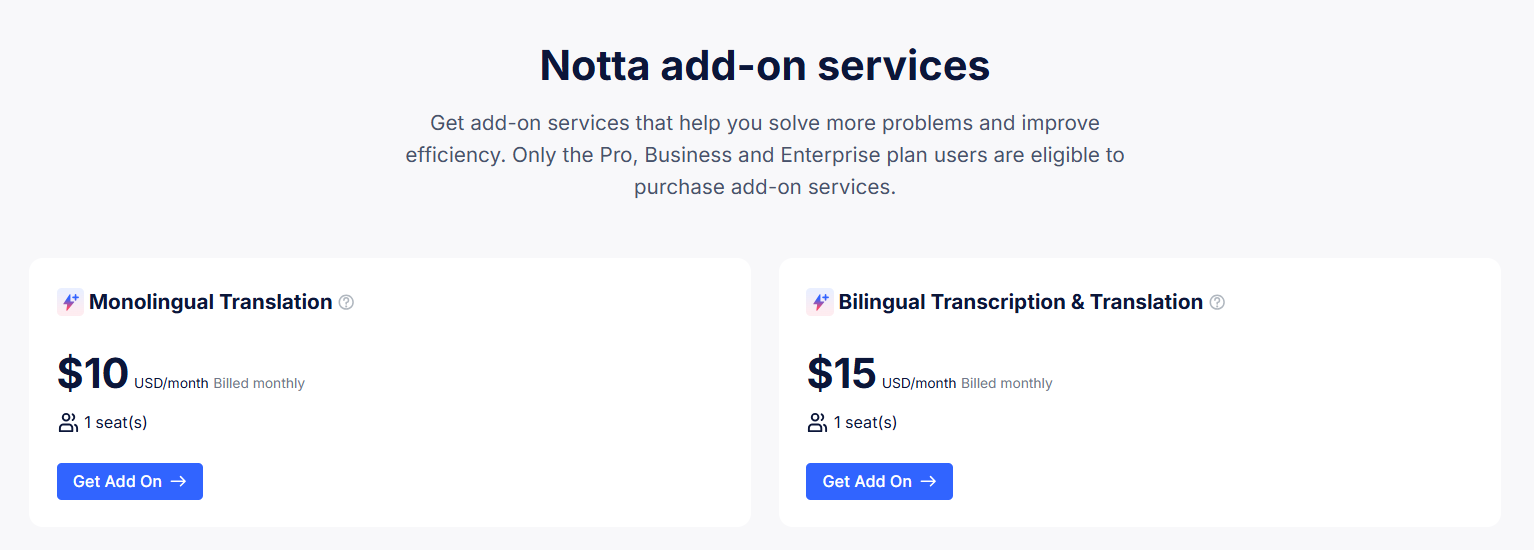Screen dimensions: 1534x550
Task: Click '1 seat(s)' in the Bilingual card
Action: coord(865,423)
